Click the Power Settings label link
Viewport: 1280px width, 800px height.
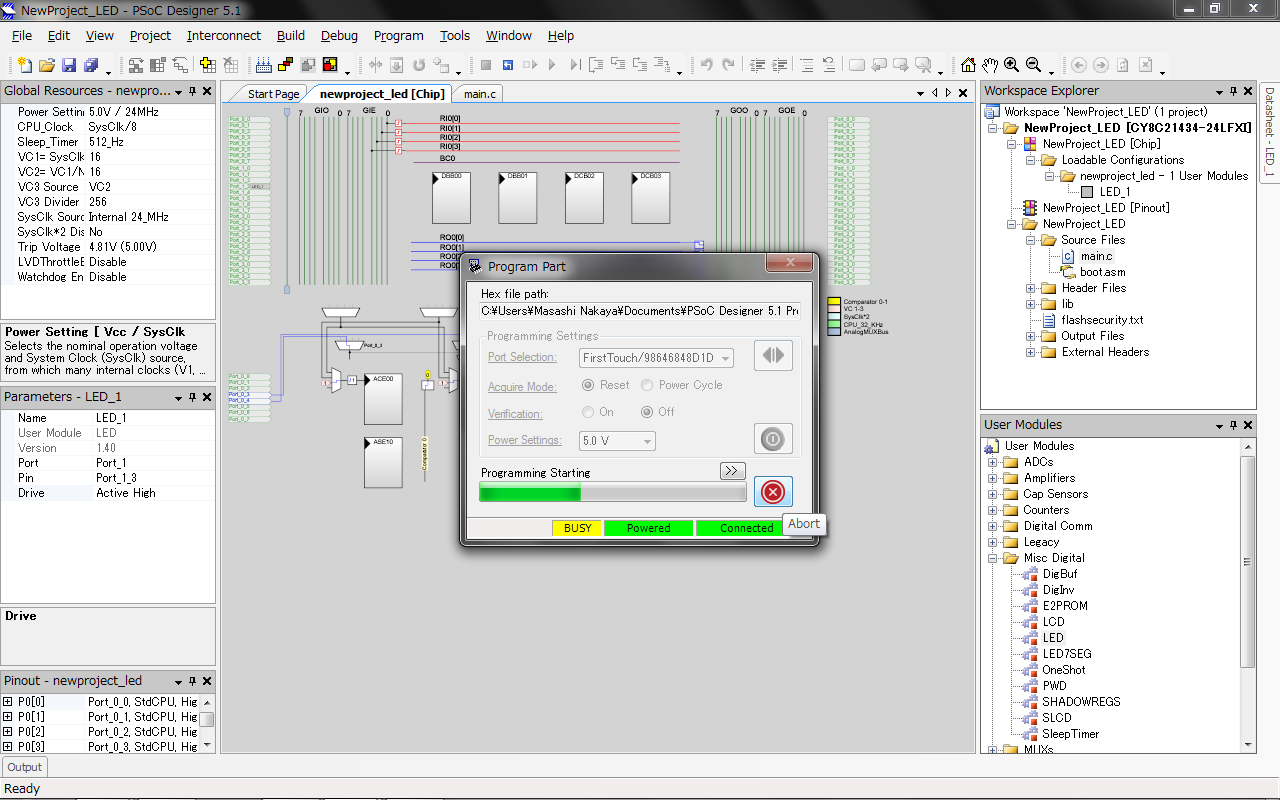[x=524, y=440]
